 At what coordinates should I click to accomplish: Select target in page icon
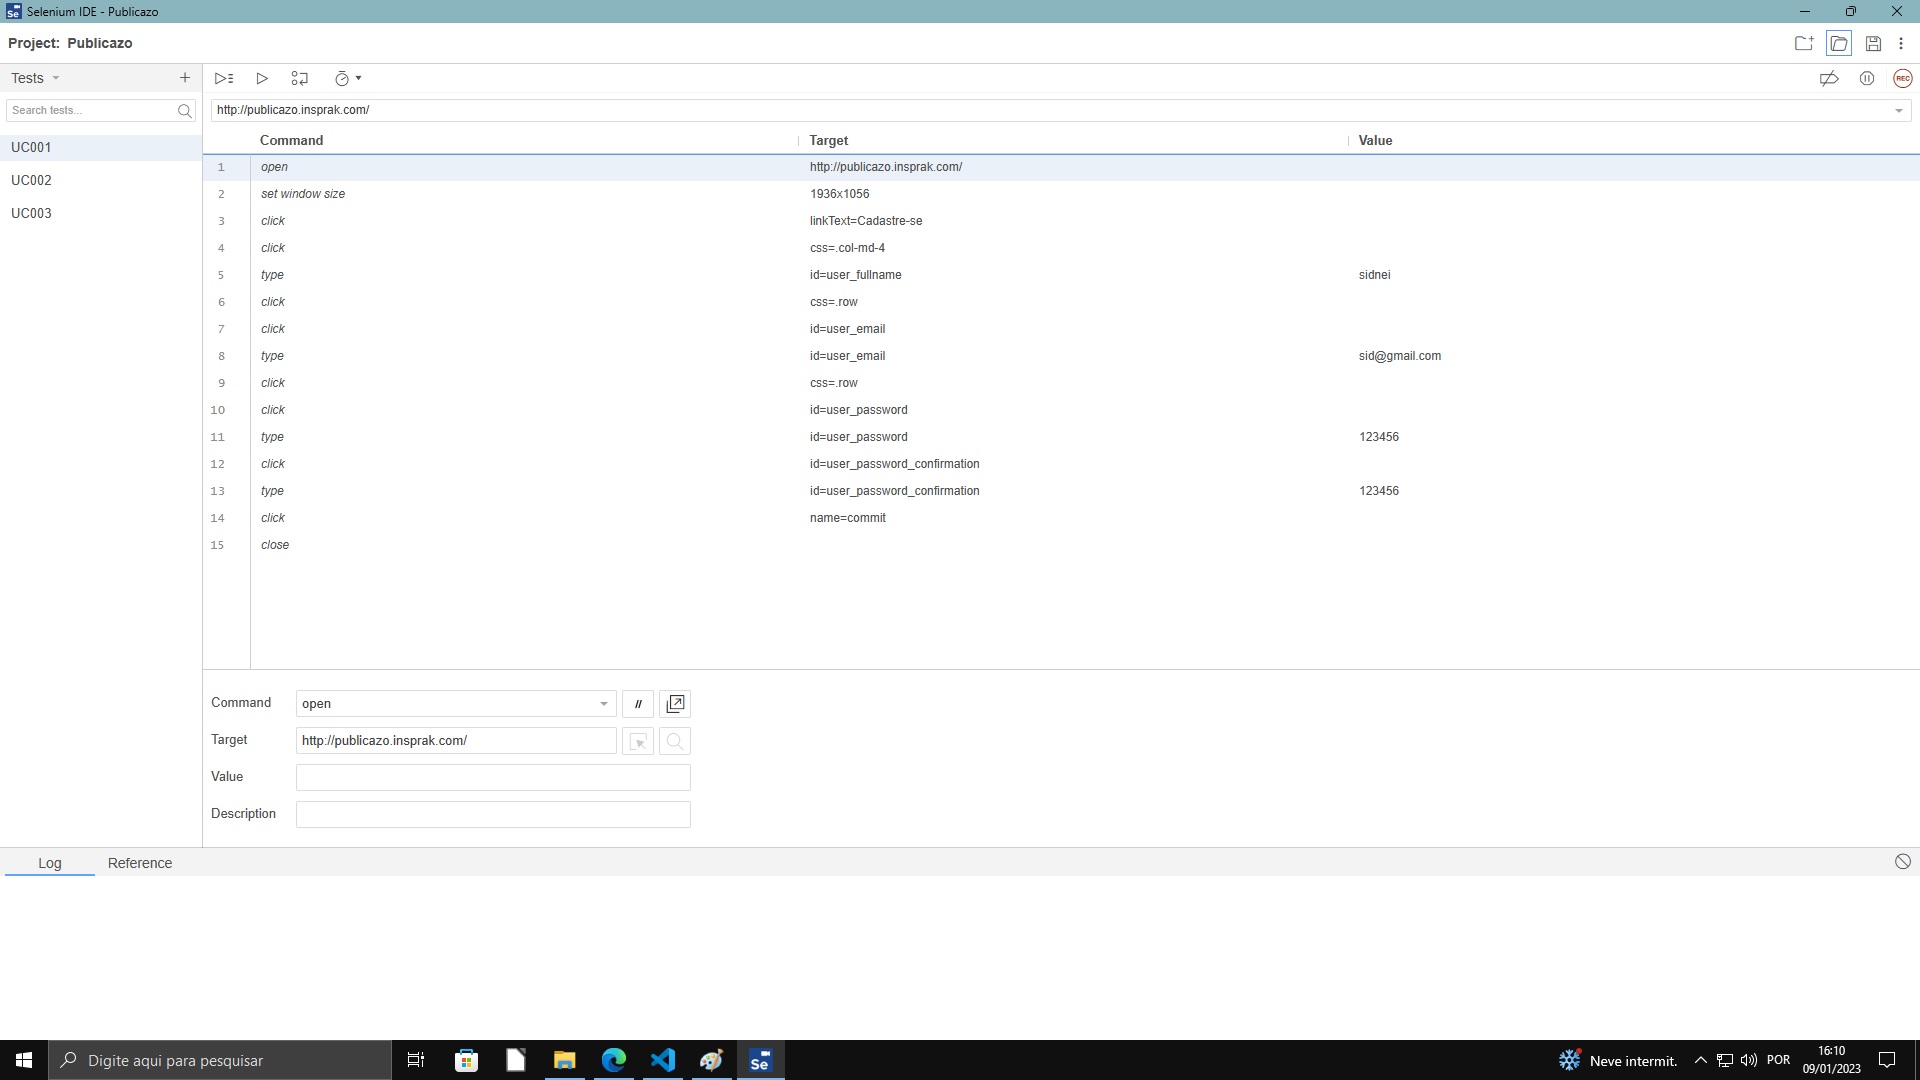(x=638, y=741)
